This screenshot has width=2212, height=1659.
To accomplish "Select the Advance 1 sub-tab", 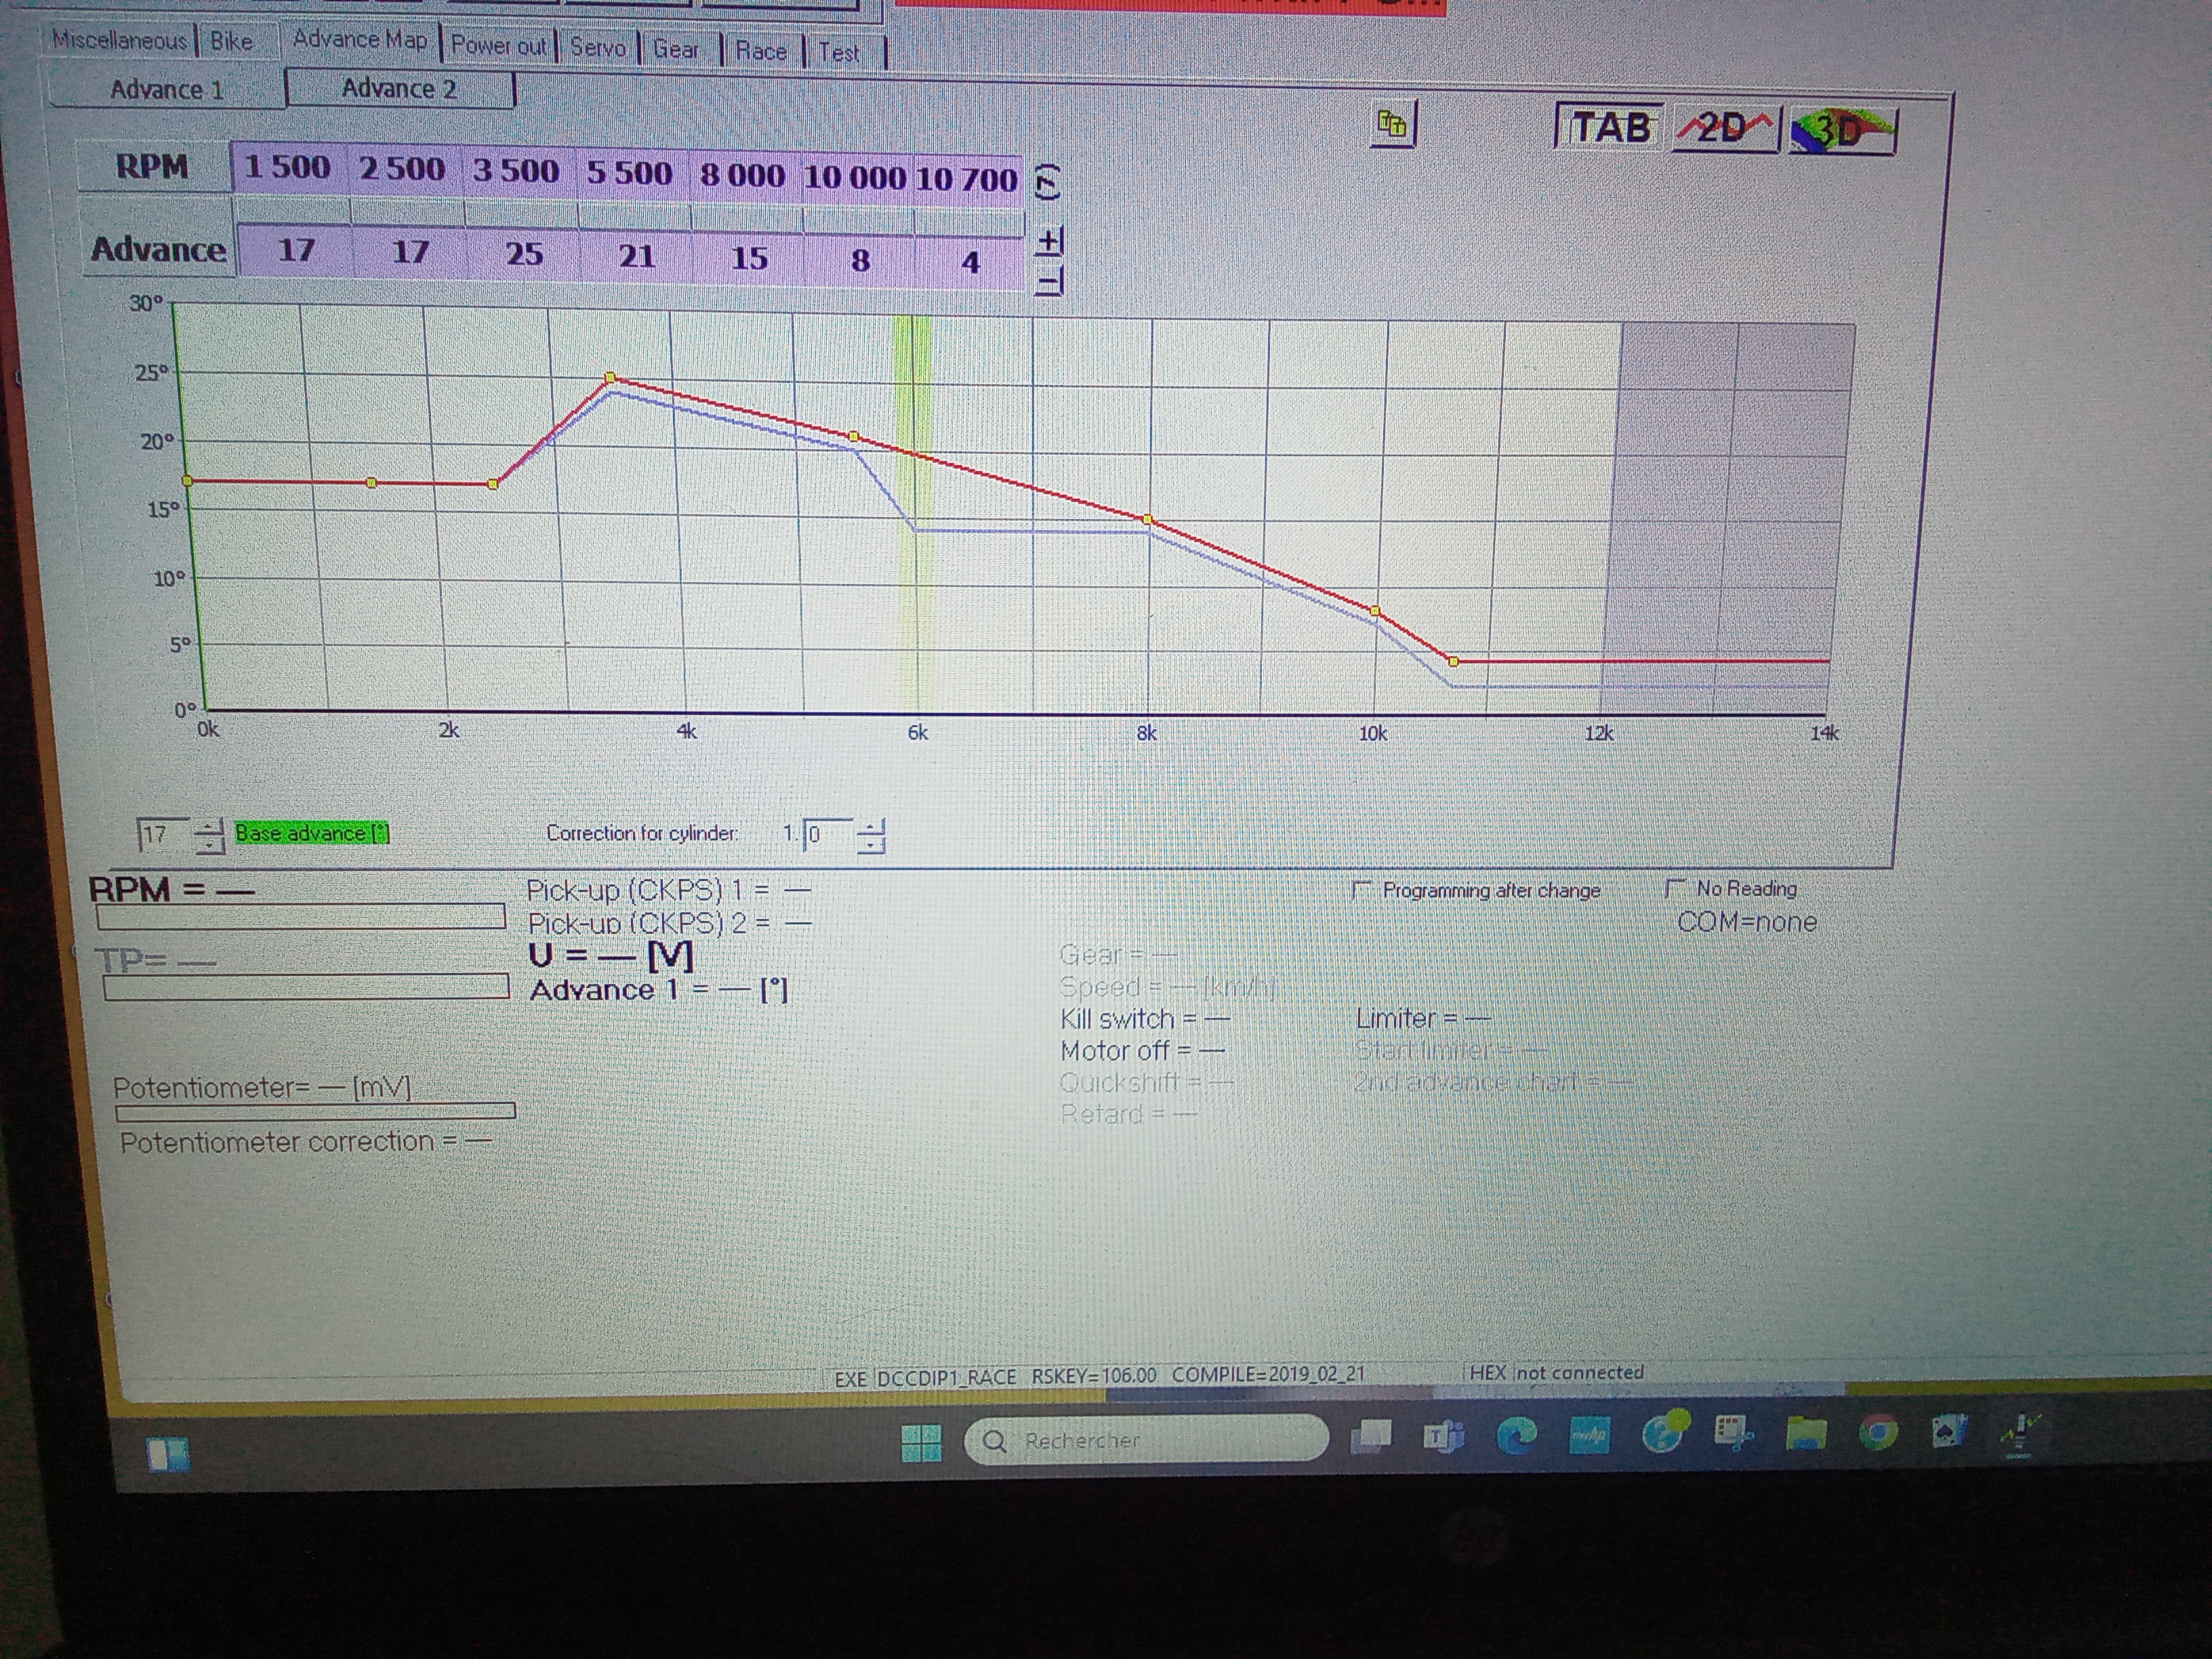I will 166,89.
